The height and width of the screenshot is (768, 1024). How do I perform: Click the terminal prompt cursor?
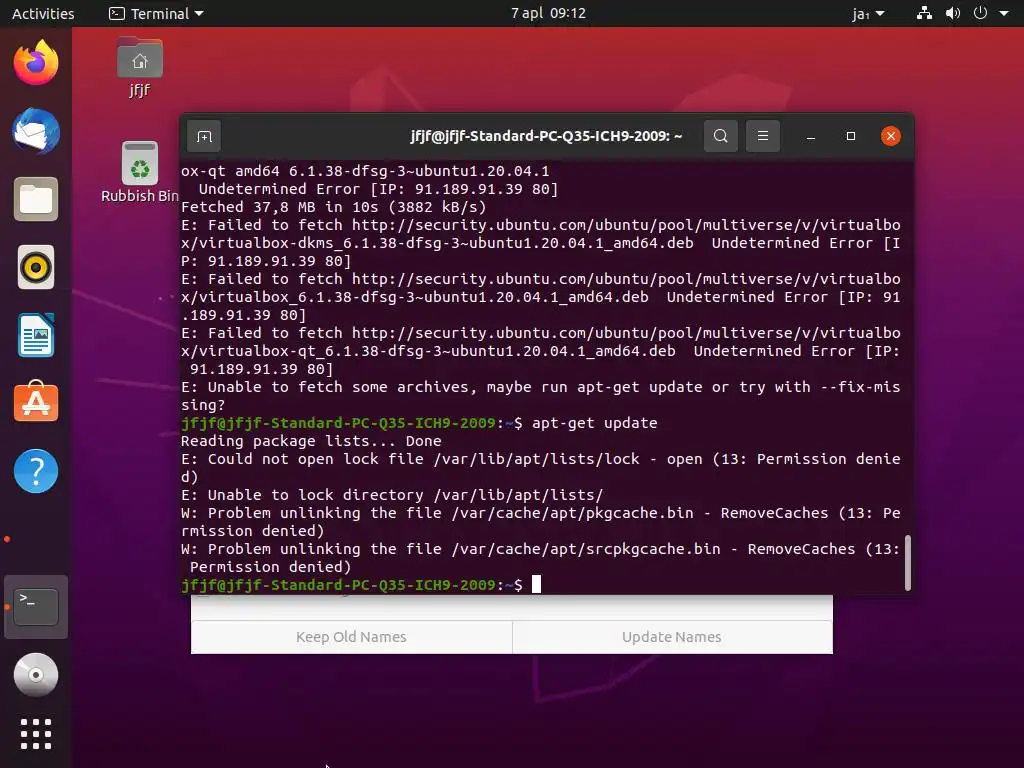(536, 584)
